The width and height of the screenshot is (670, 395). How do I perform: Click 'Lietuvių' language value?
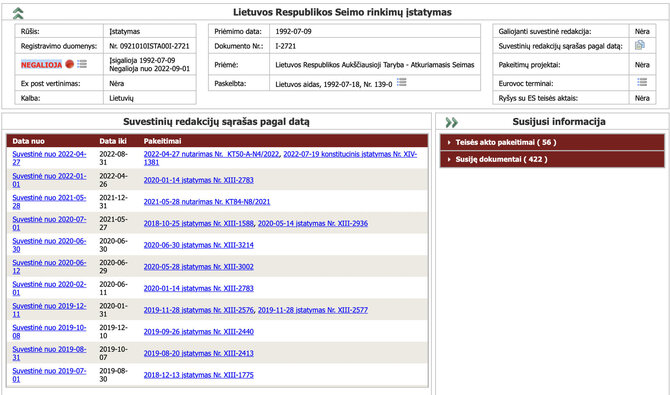point(121,98)
